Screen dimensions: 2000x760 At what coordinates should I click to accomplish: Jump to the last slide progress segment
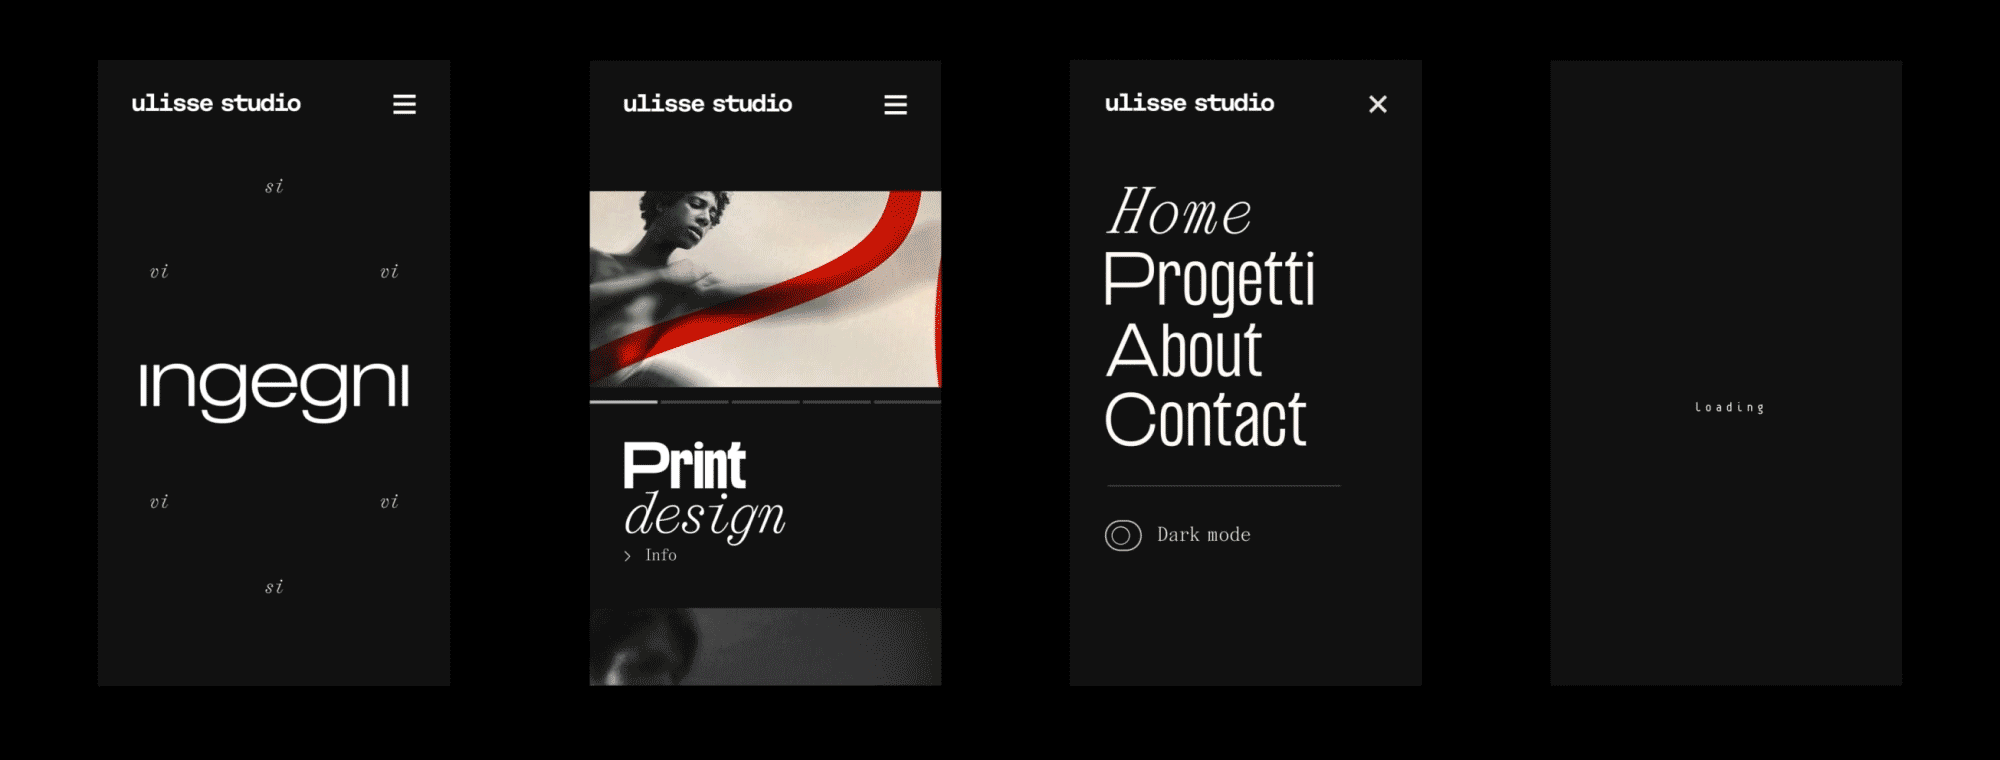coord(907,402)
